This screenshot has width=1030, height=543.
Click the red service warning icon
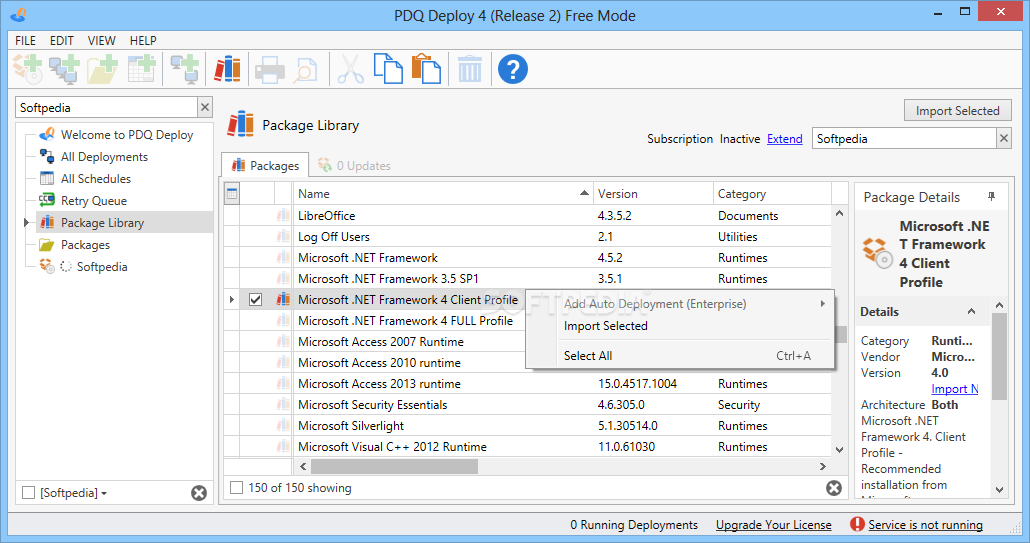click(x=857, y=524)
